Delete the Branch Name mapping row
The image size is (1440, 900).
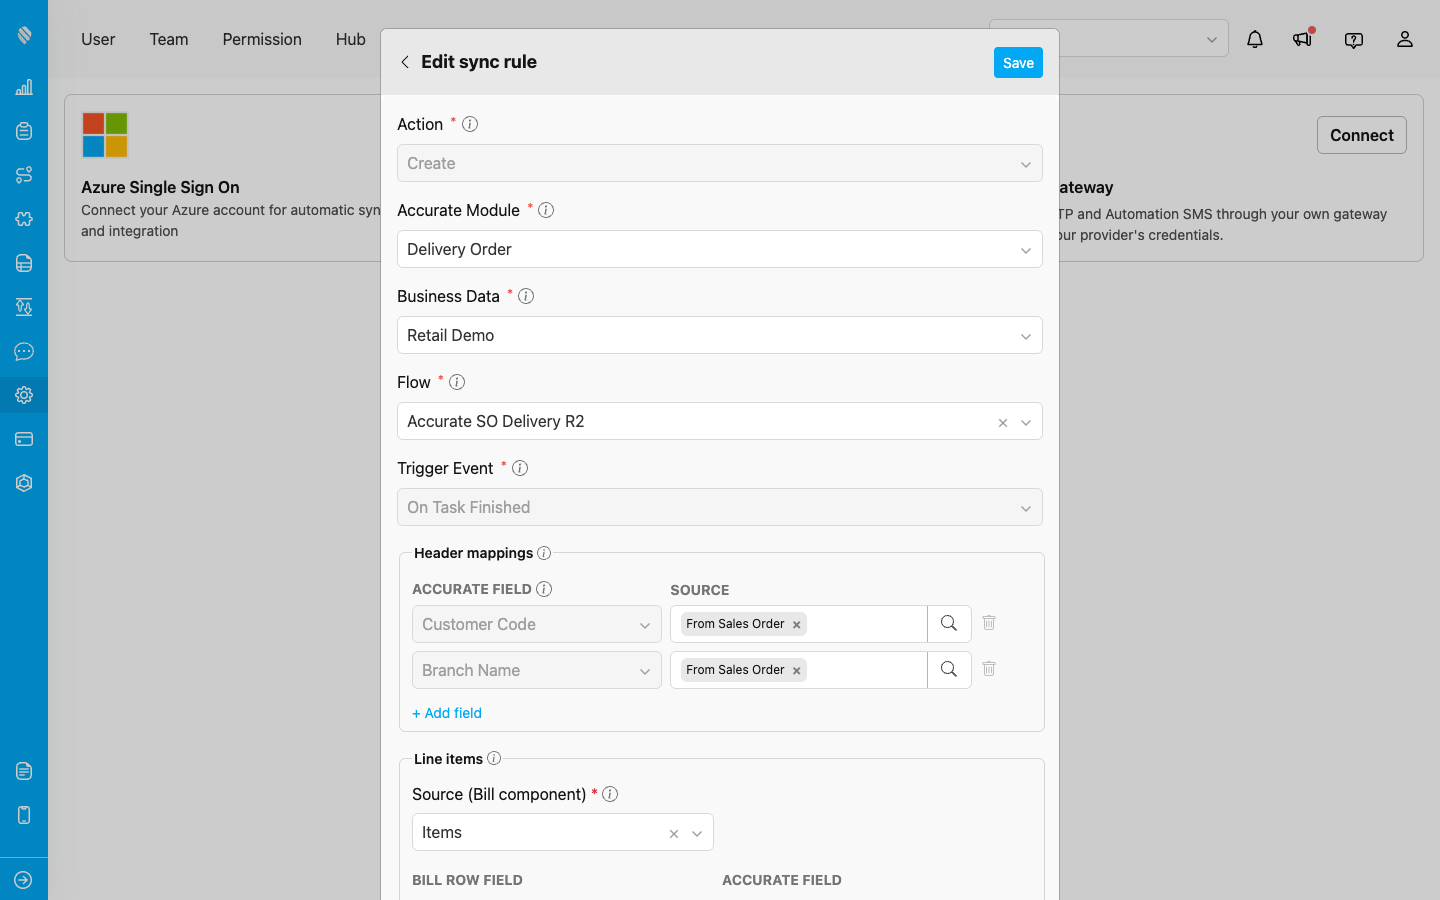989,668
